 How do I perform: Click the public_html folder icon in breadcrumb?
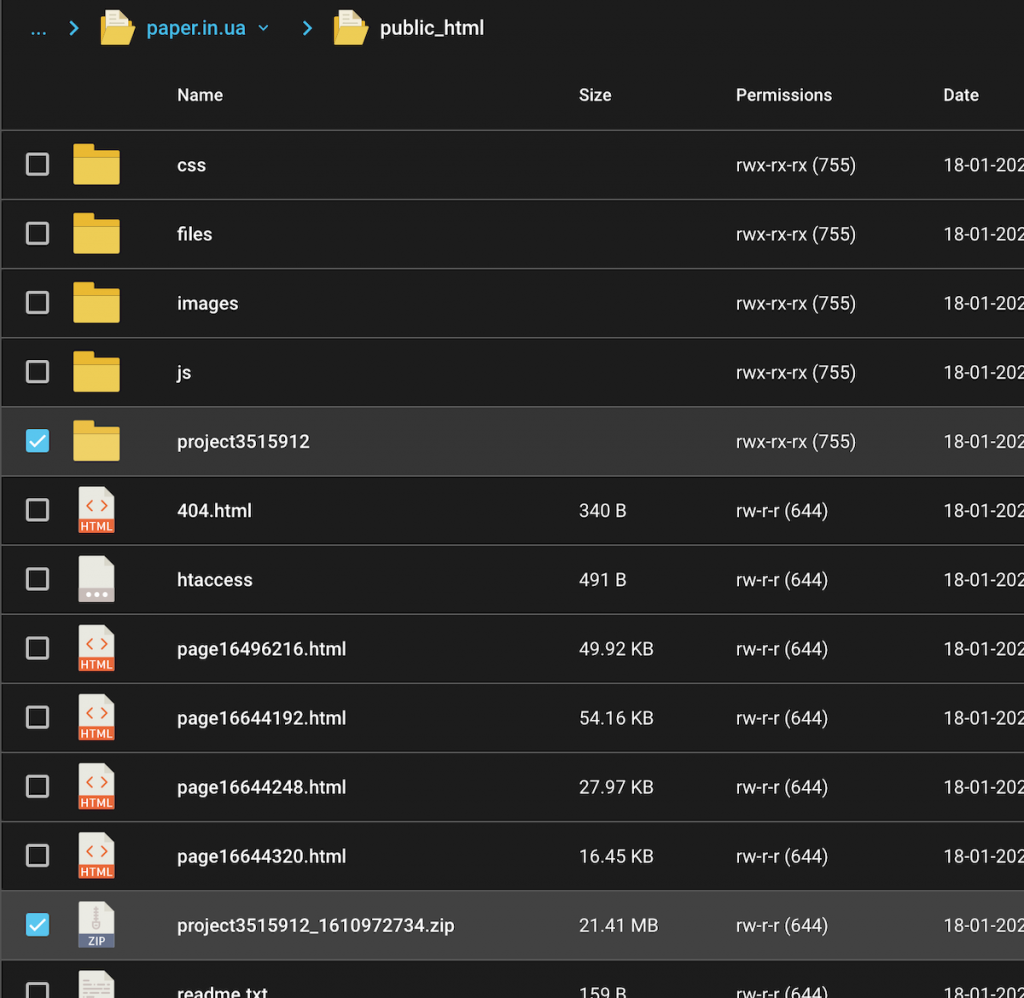(350, 27)
